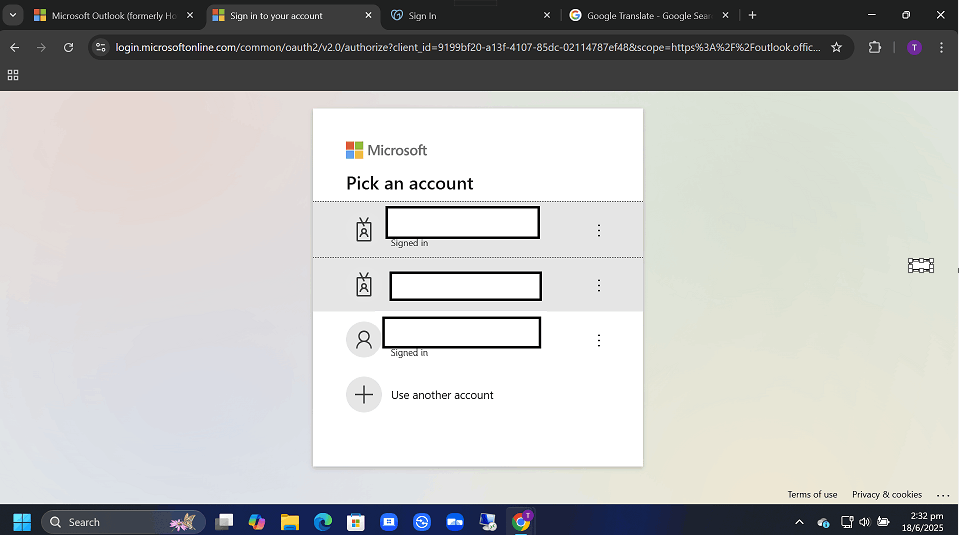Screen dimensions: 959x535
Task: Open Google Chrome from the taskbar
Action: 520,522
